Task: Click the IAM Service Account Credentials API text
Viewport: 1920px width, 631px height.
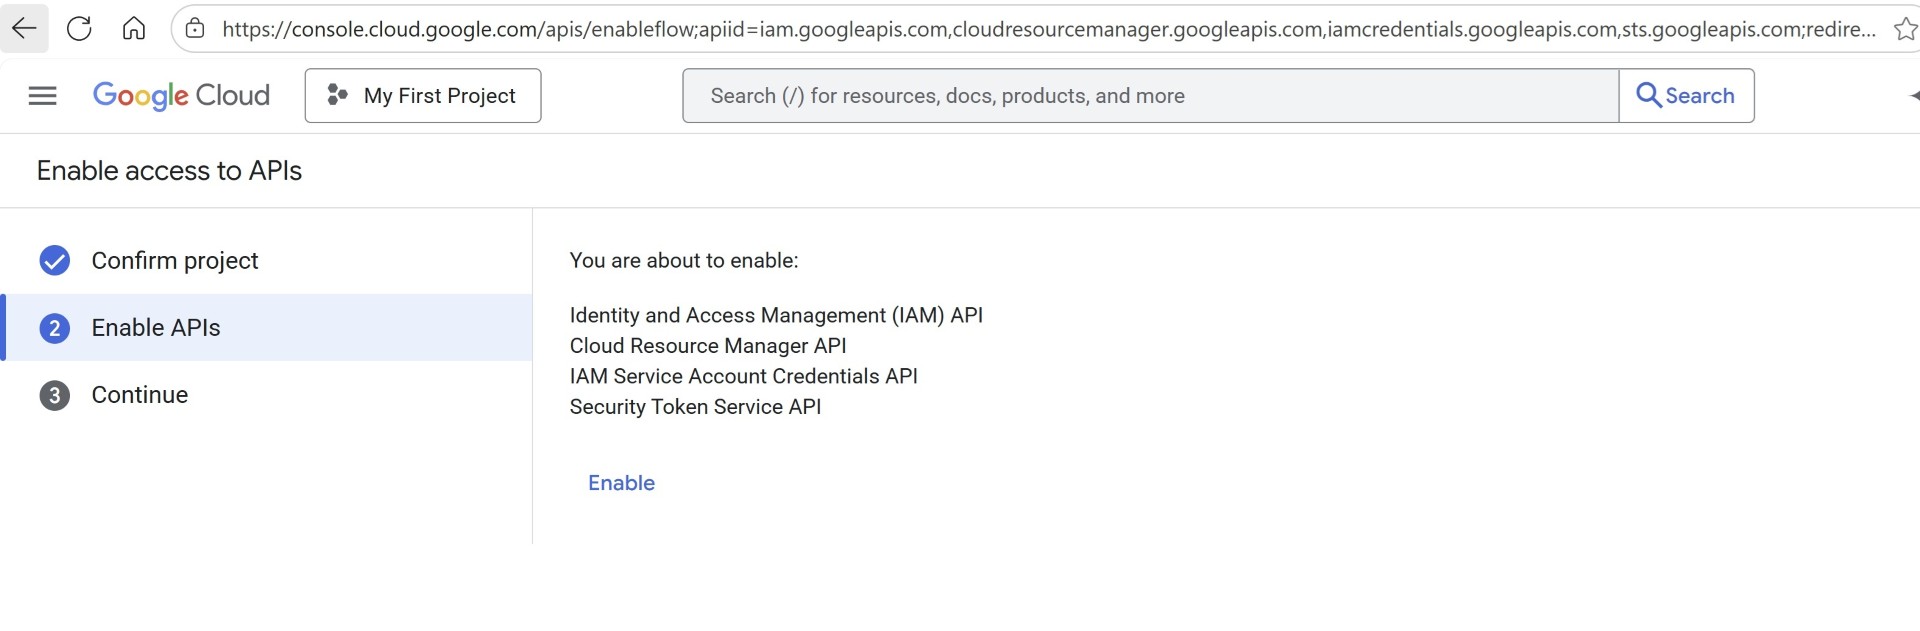Action: [x=743, y=376]
